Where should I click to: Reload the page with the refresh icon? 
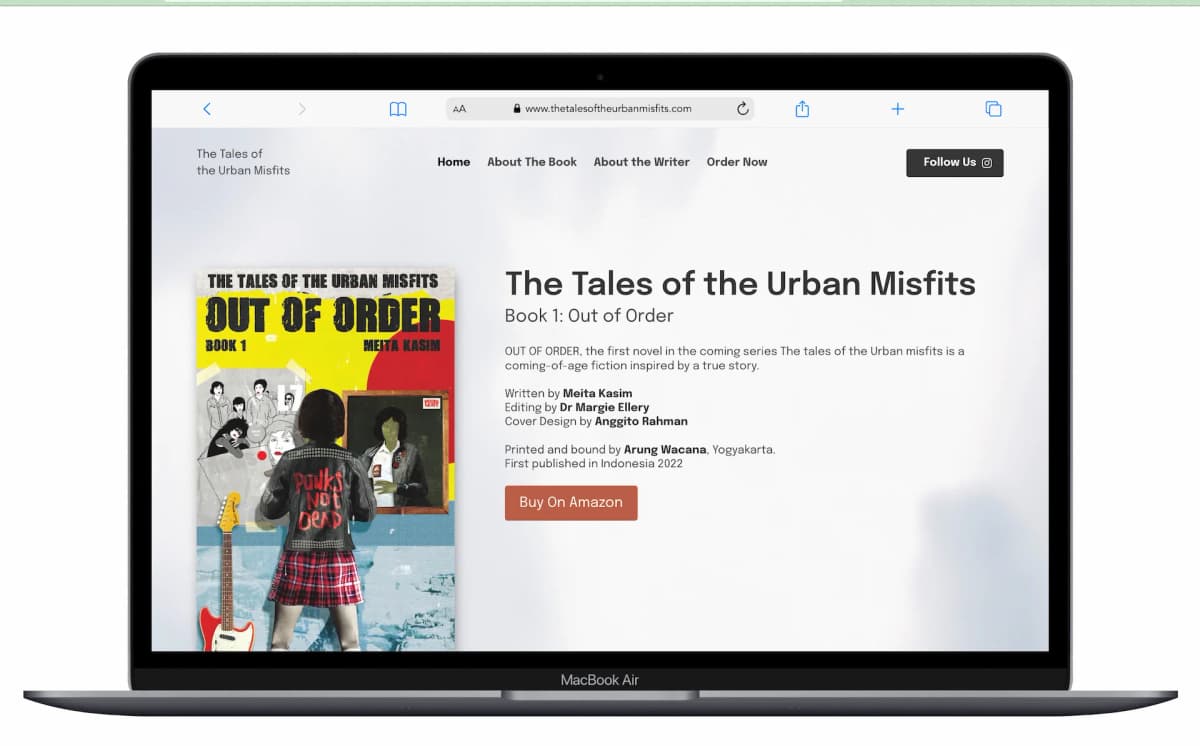tap(743, 109)
